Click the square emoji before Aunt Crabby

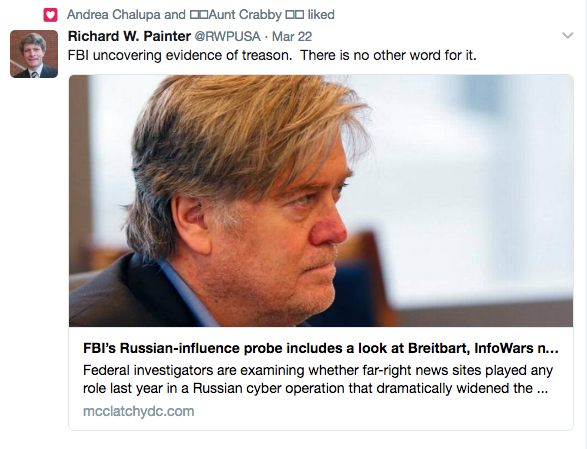(x=199, y=15)
